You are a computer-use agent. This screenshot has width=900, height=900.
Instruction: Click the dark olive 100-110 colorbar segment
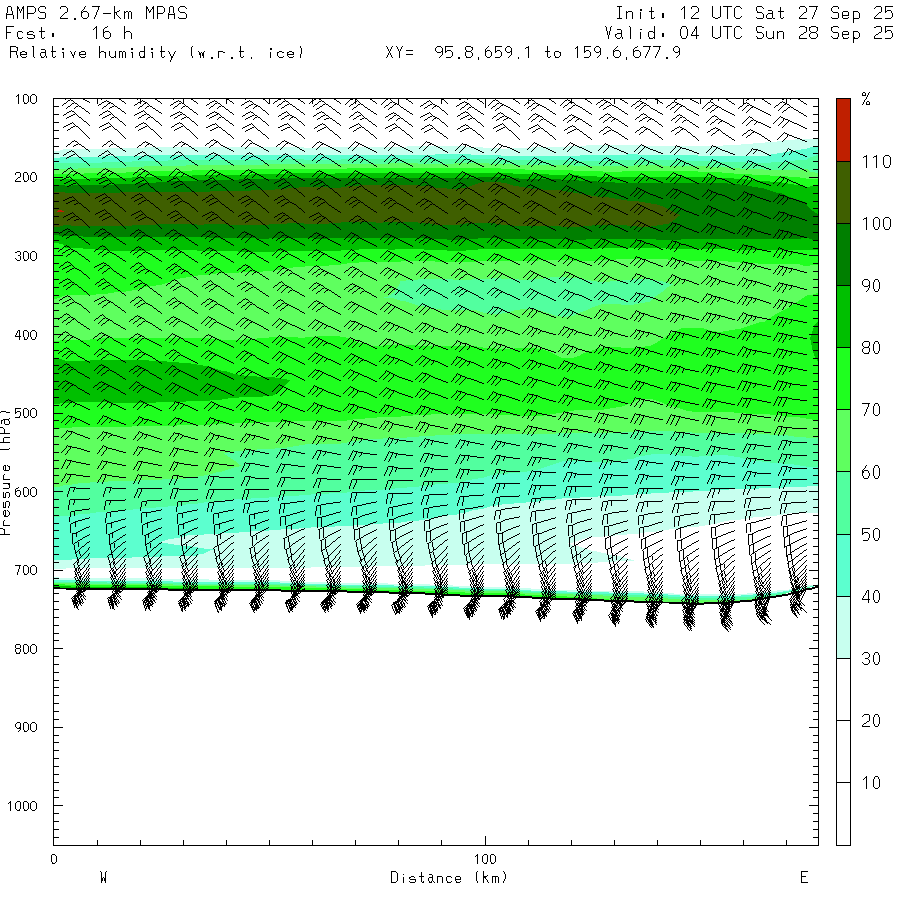point(843,192)
